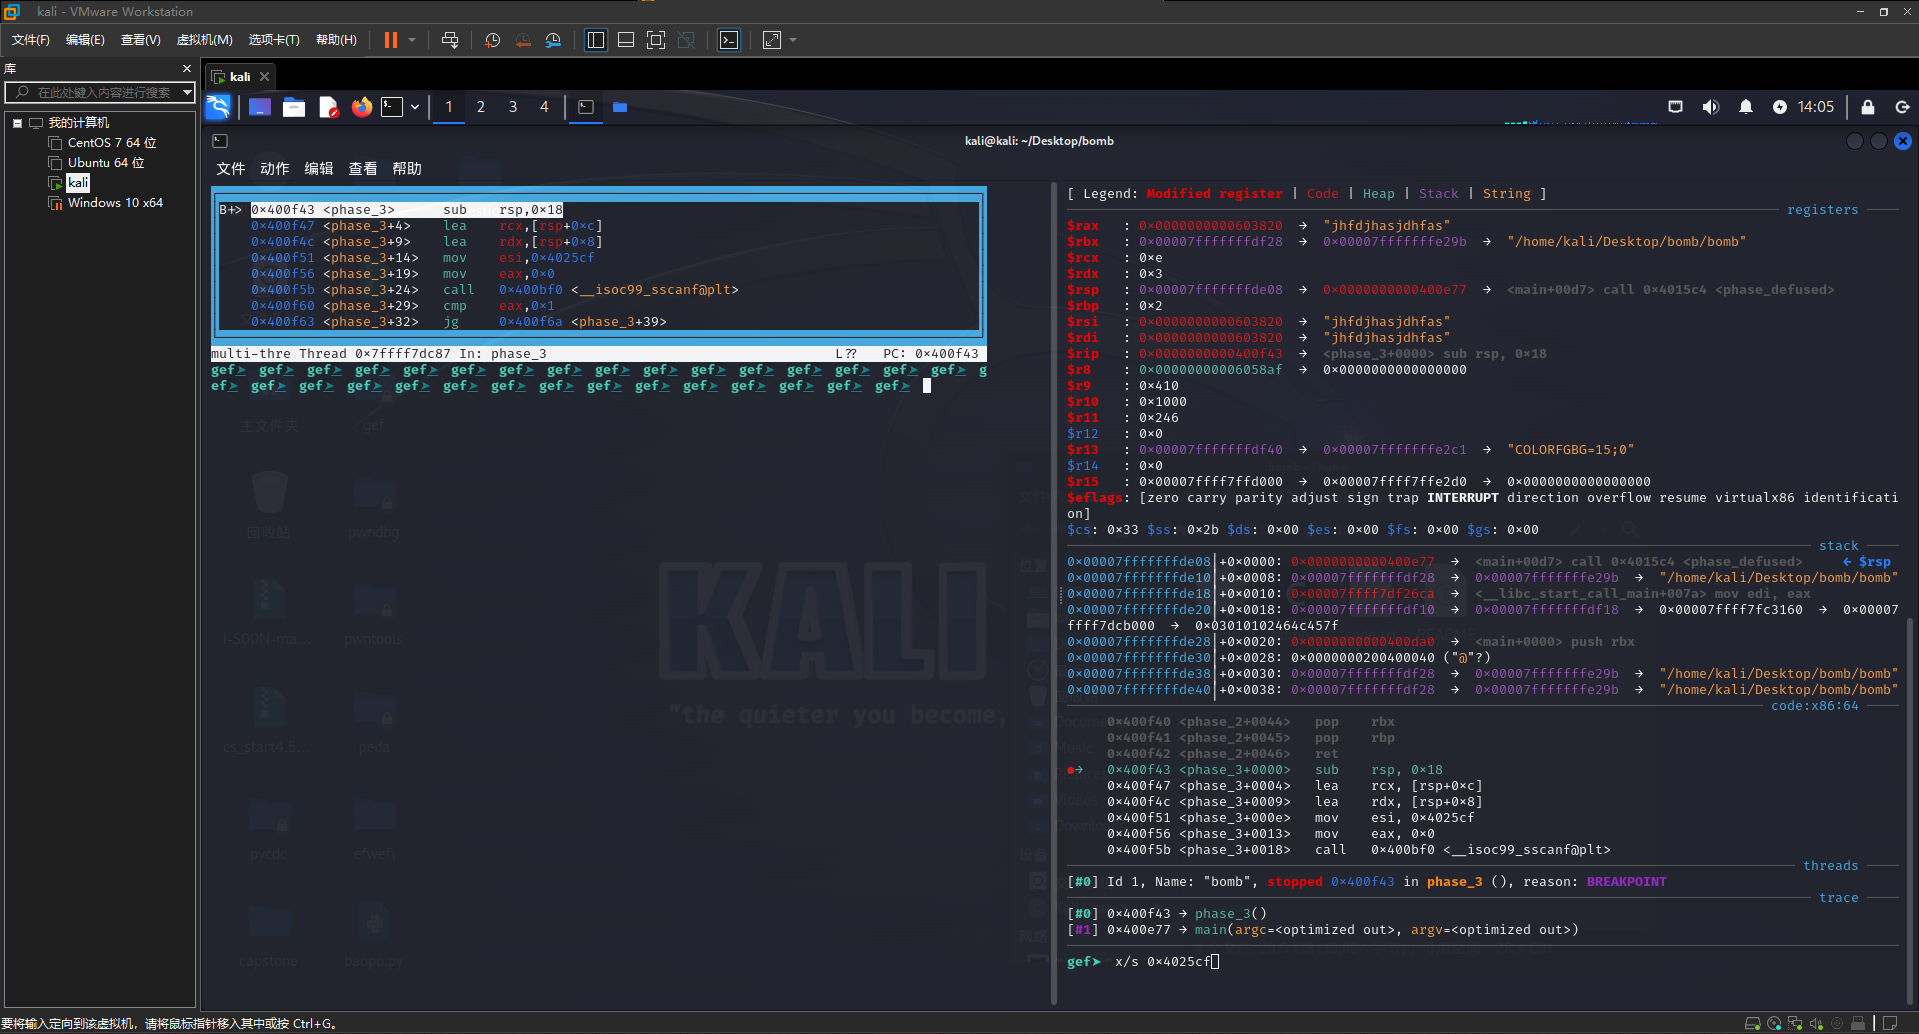Expand the Kali terminal launcher dropdown arrow

(415, 107)
